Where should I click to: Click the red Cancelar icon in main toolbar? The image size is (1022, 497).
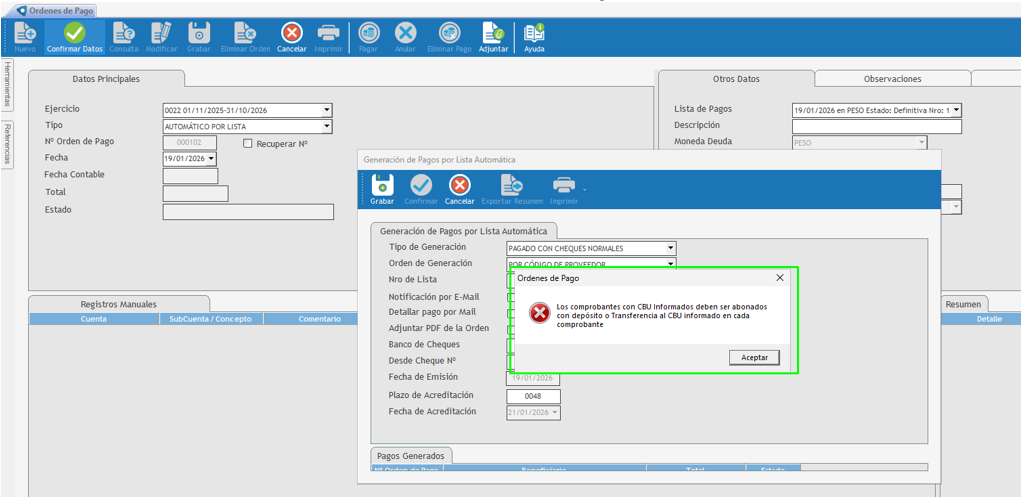(x=291, y=36)
